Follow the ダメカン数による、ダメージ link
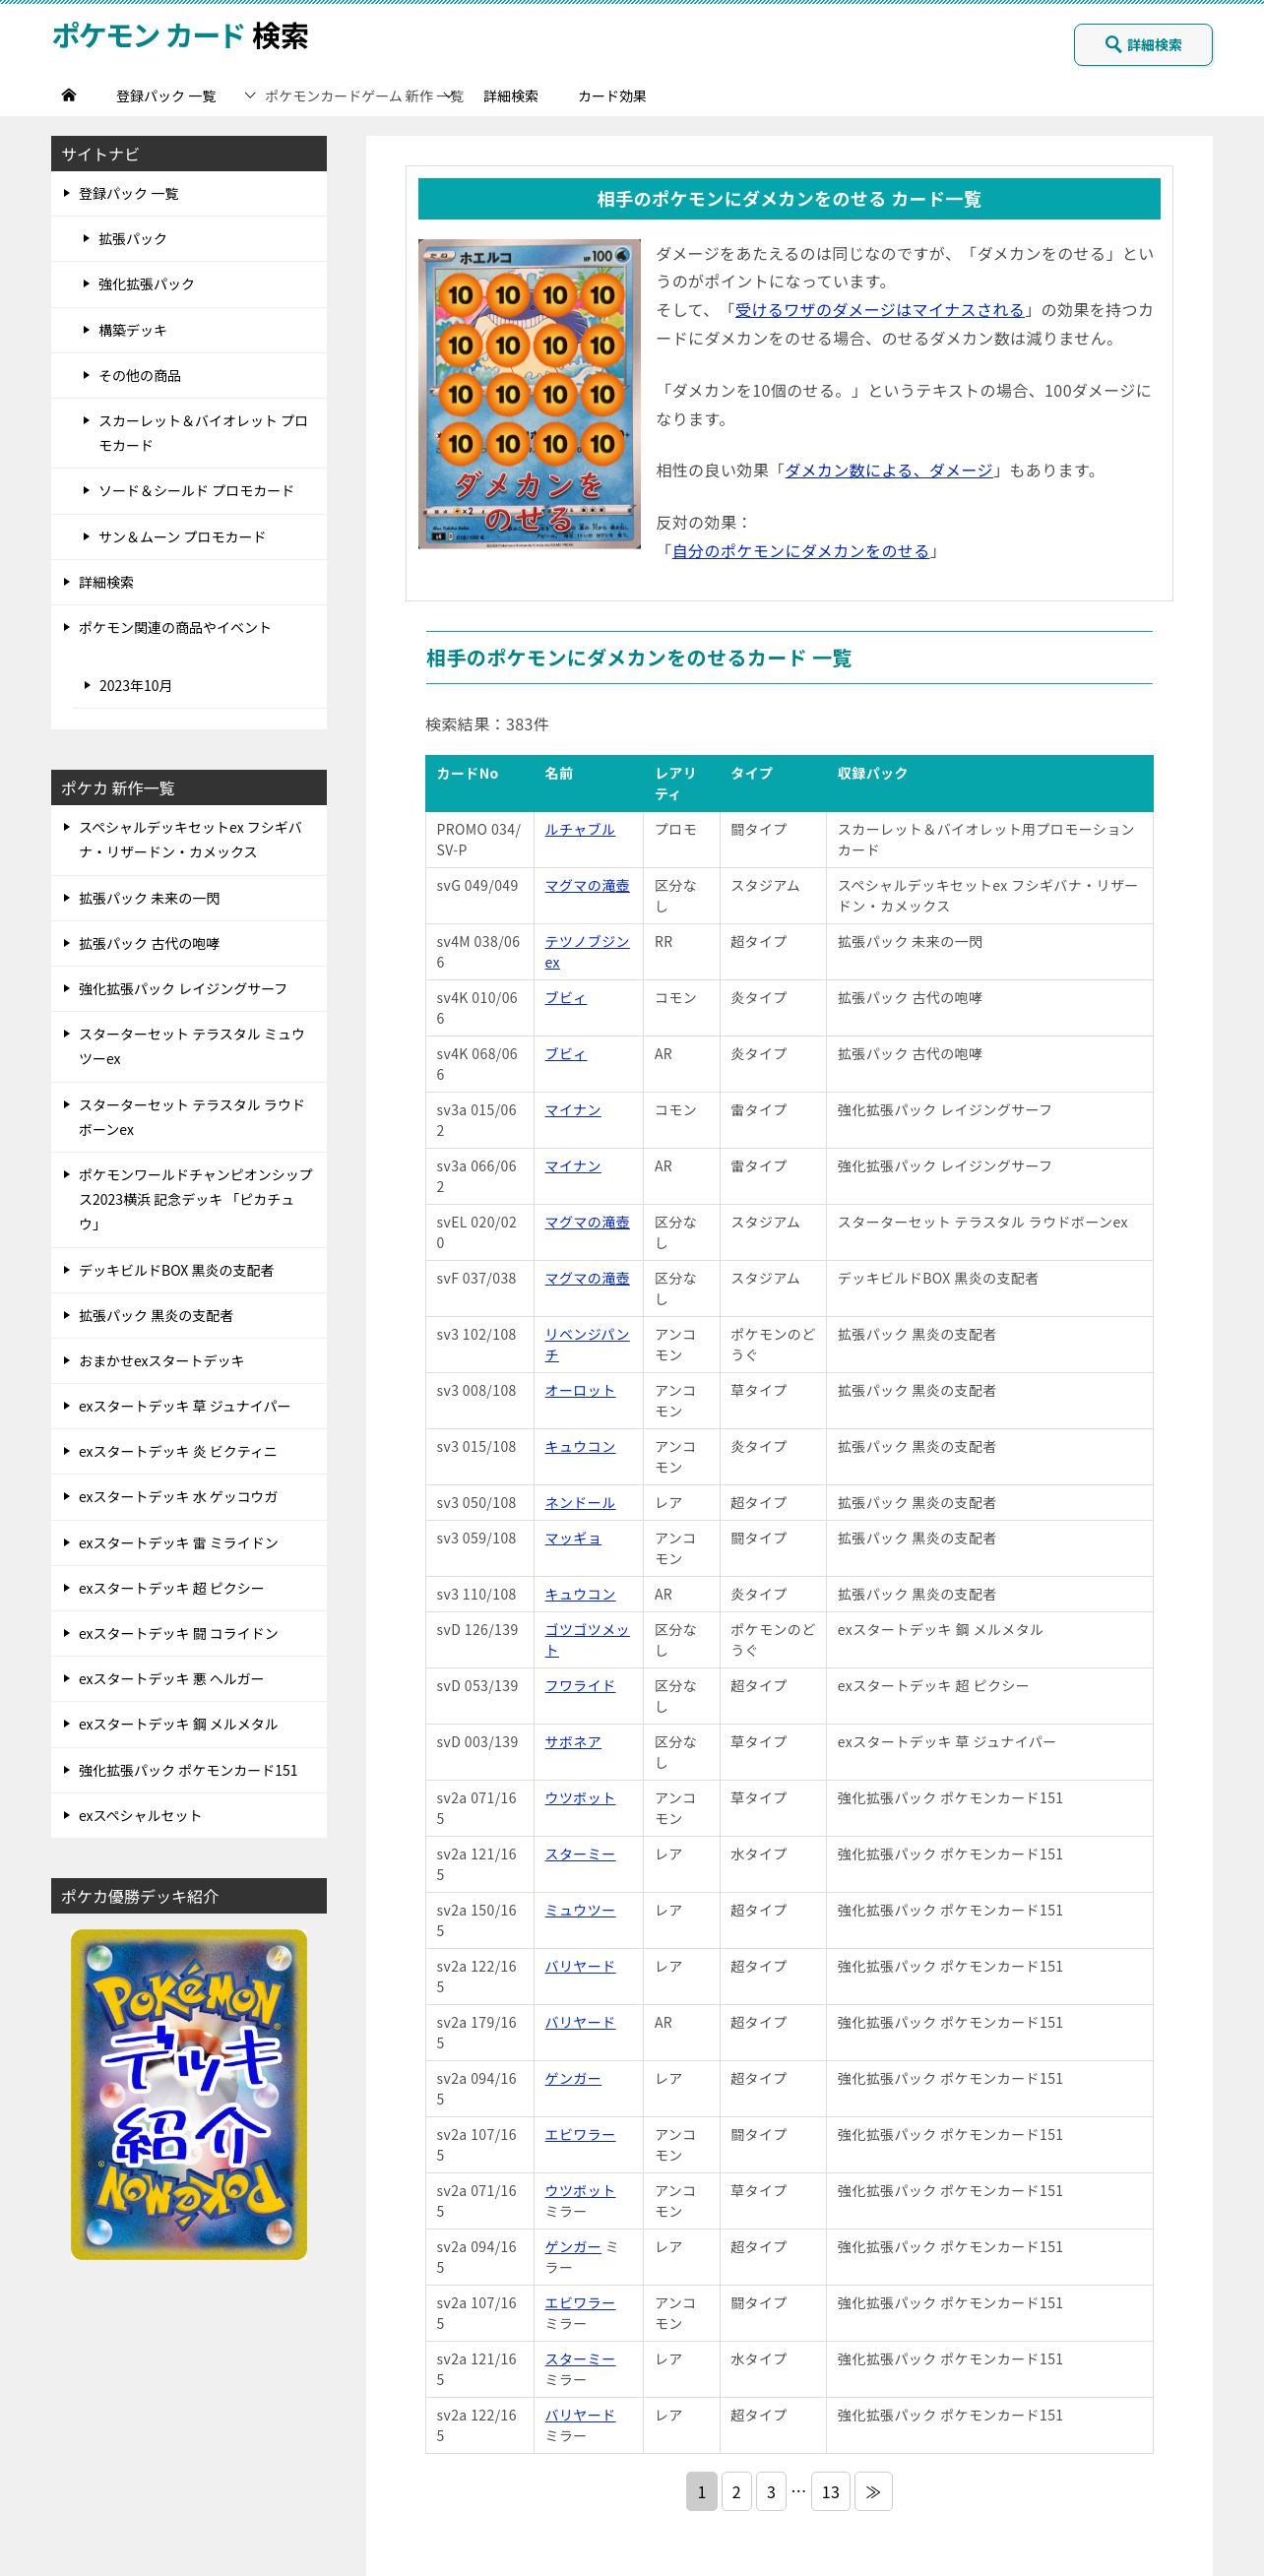1264x2576 pixels. coord(889,471)
